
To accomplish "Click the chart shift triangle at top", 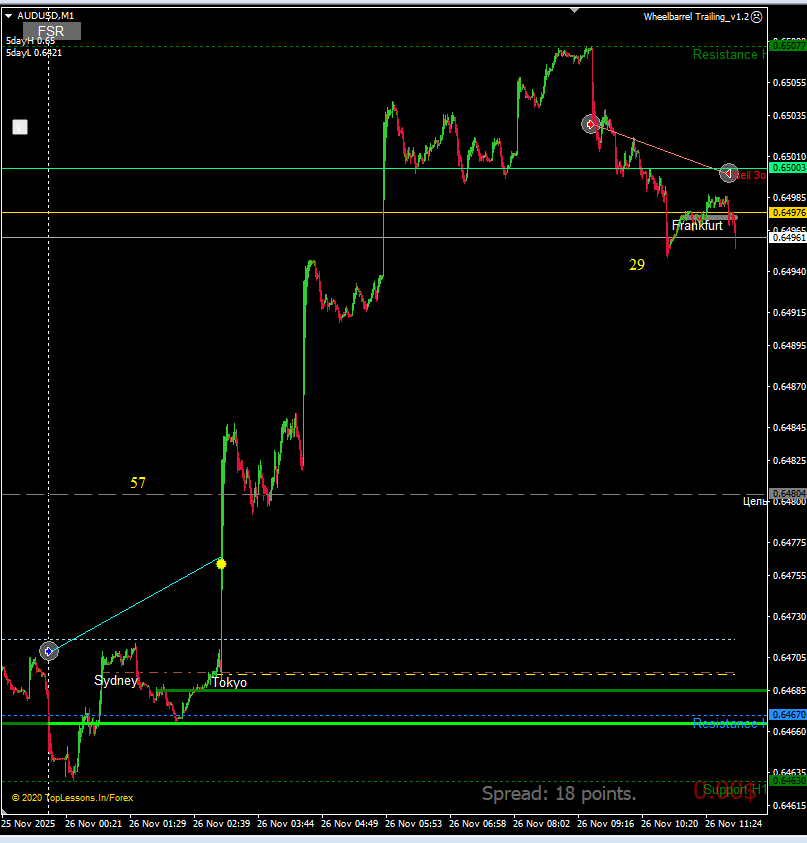I will (x=575, y=10).
